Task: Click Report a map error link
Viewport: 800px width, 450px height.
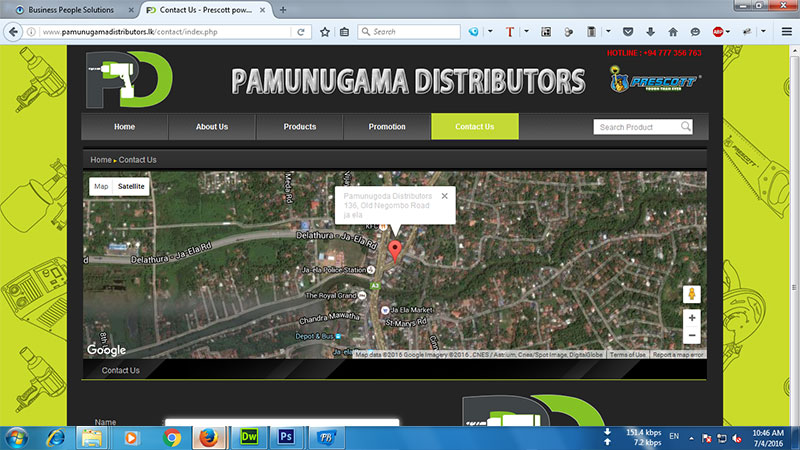Action: coord(678,355)
